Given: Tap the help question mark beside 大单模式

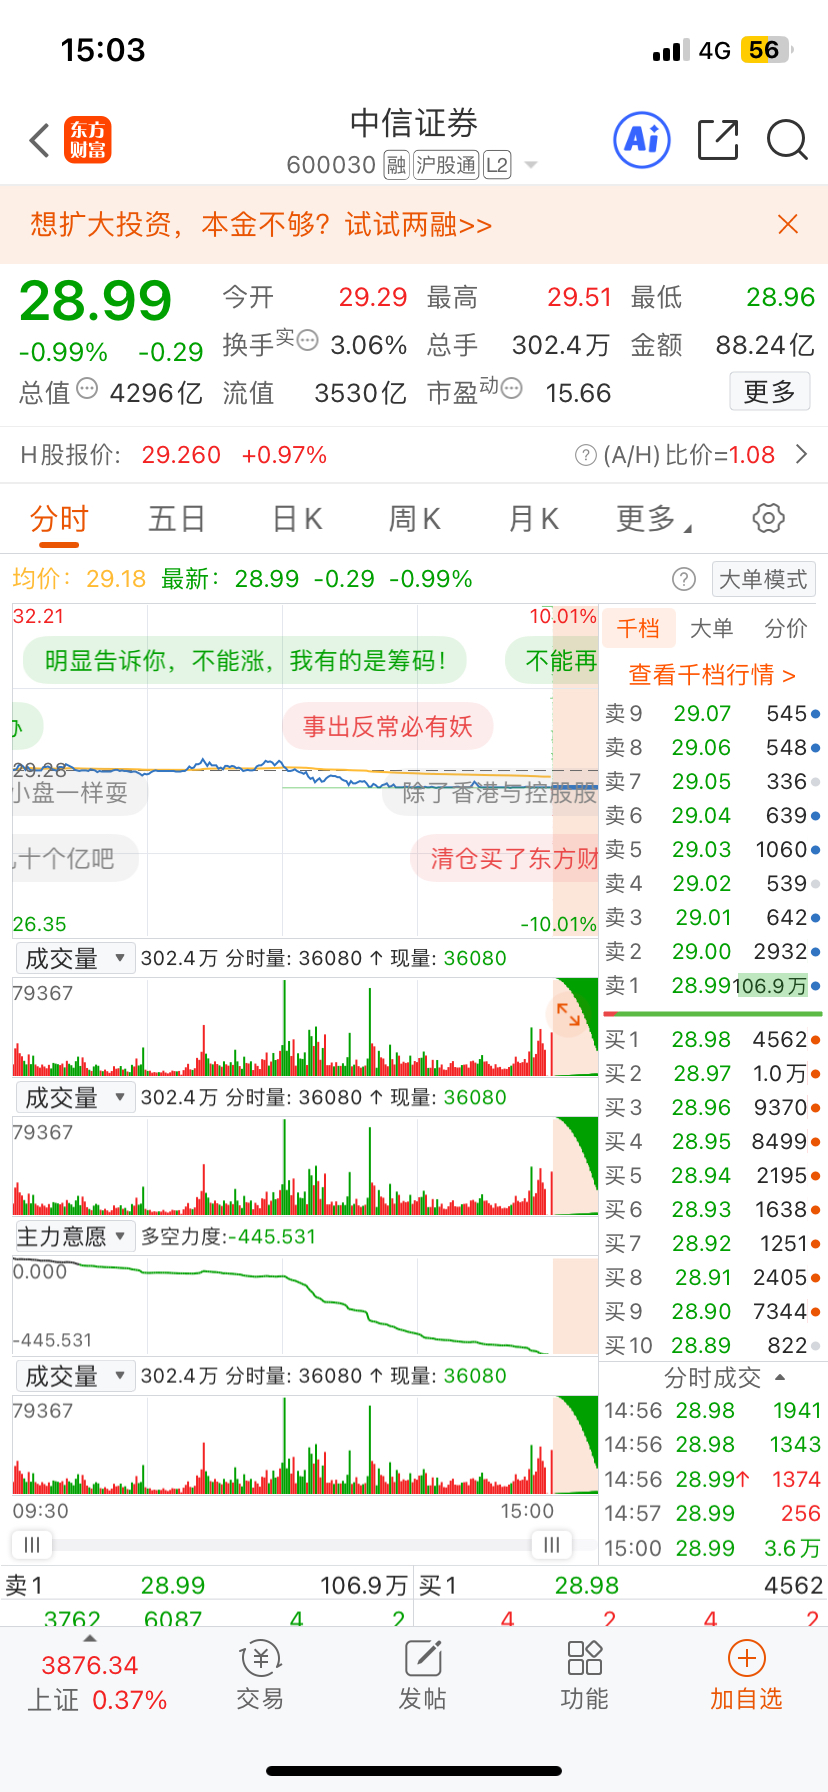Looking at the screenshot, I should (x=684, y=579).
